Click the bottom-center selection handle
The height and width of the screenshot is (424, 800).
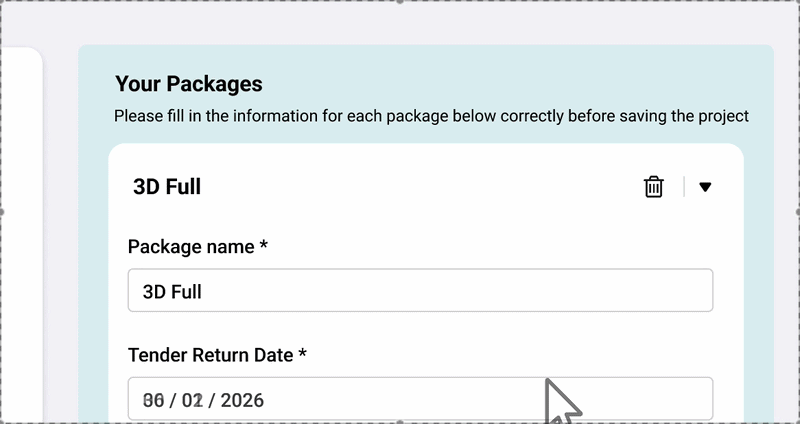click(x=400, y=421)
